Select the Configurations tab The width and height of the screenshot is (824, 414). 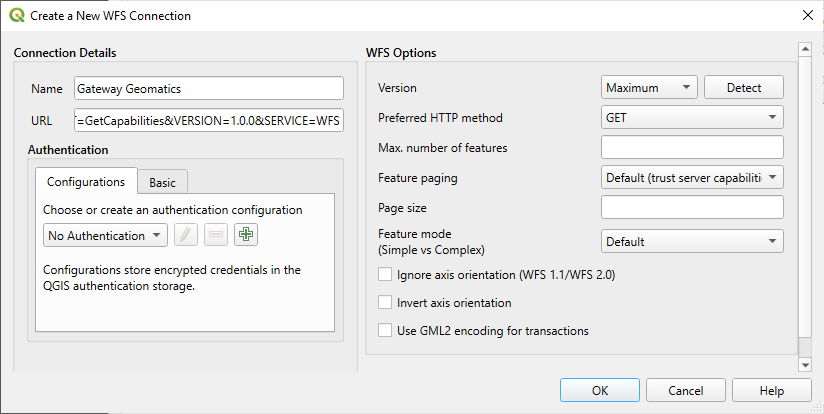click(86, 181)
